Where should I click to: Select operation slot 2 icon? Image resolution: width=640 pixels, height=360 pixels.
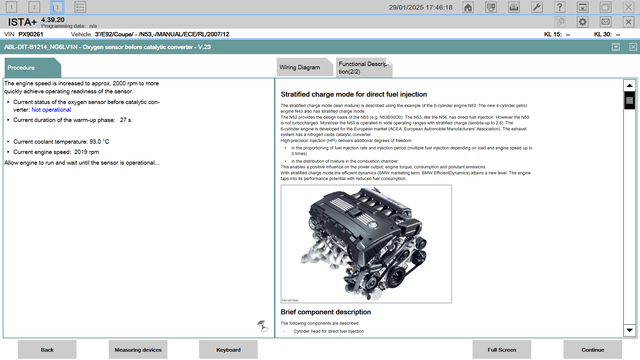[34, 7]
